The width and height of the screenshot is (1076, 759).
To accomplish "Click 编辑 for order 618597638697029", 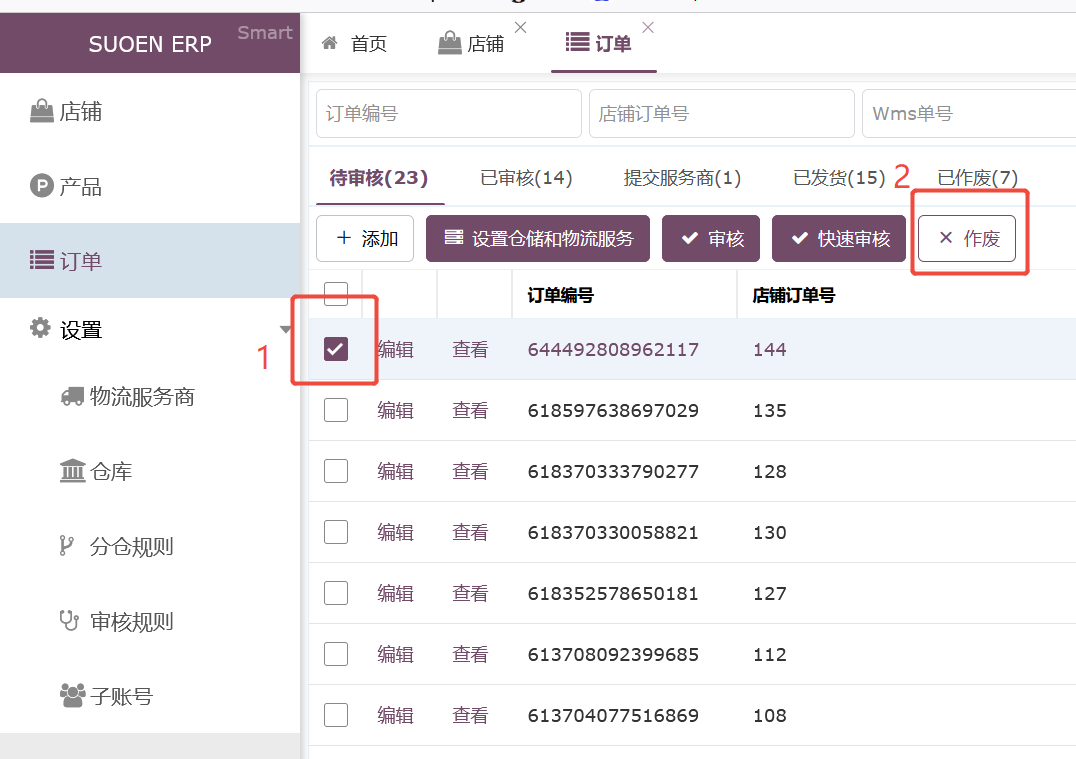I will coord(395,410).
